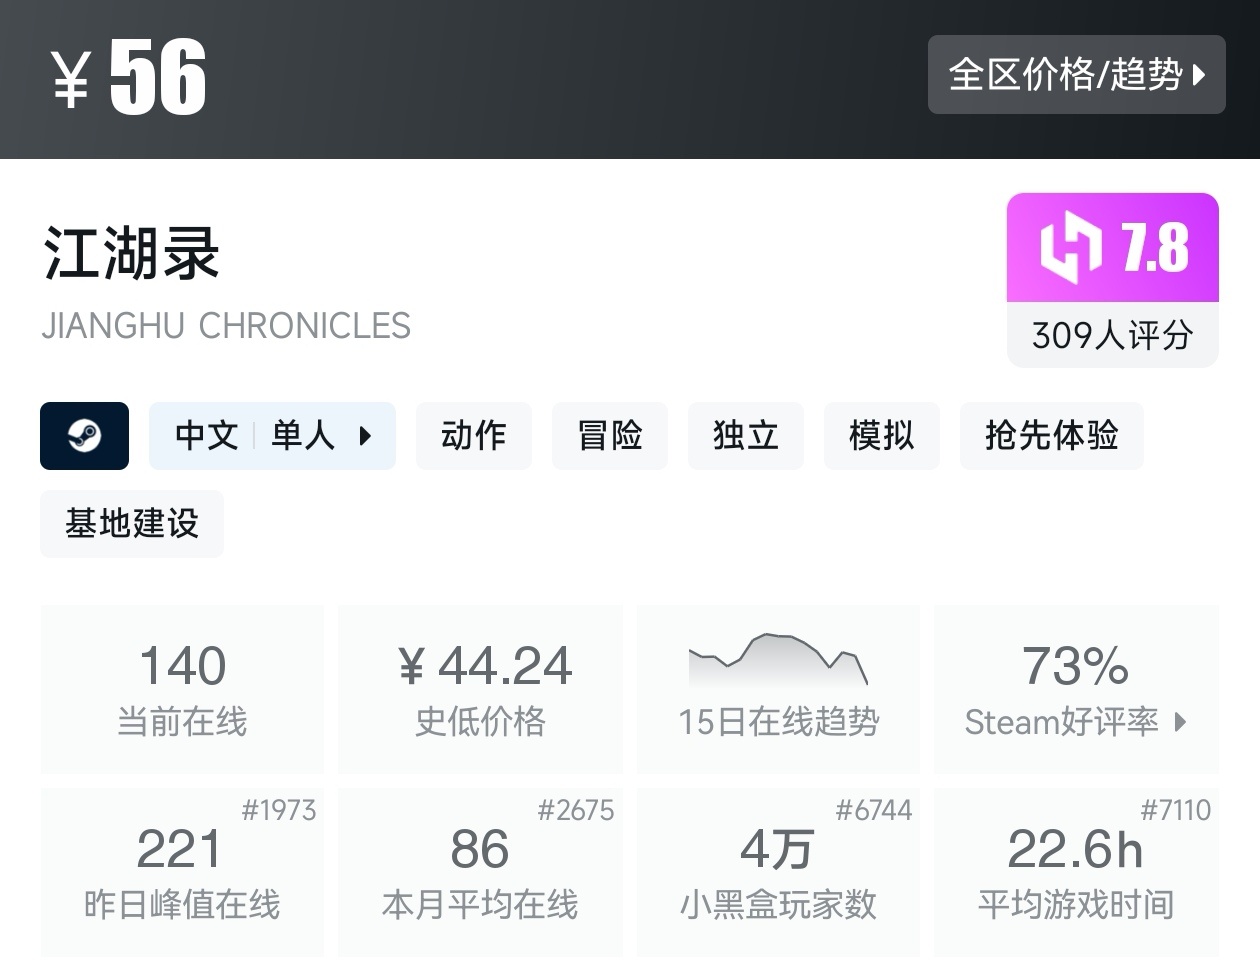View the 15日在线趋势 chart
Screen dimensions: 1260x963
coord(778,689)
